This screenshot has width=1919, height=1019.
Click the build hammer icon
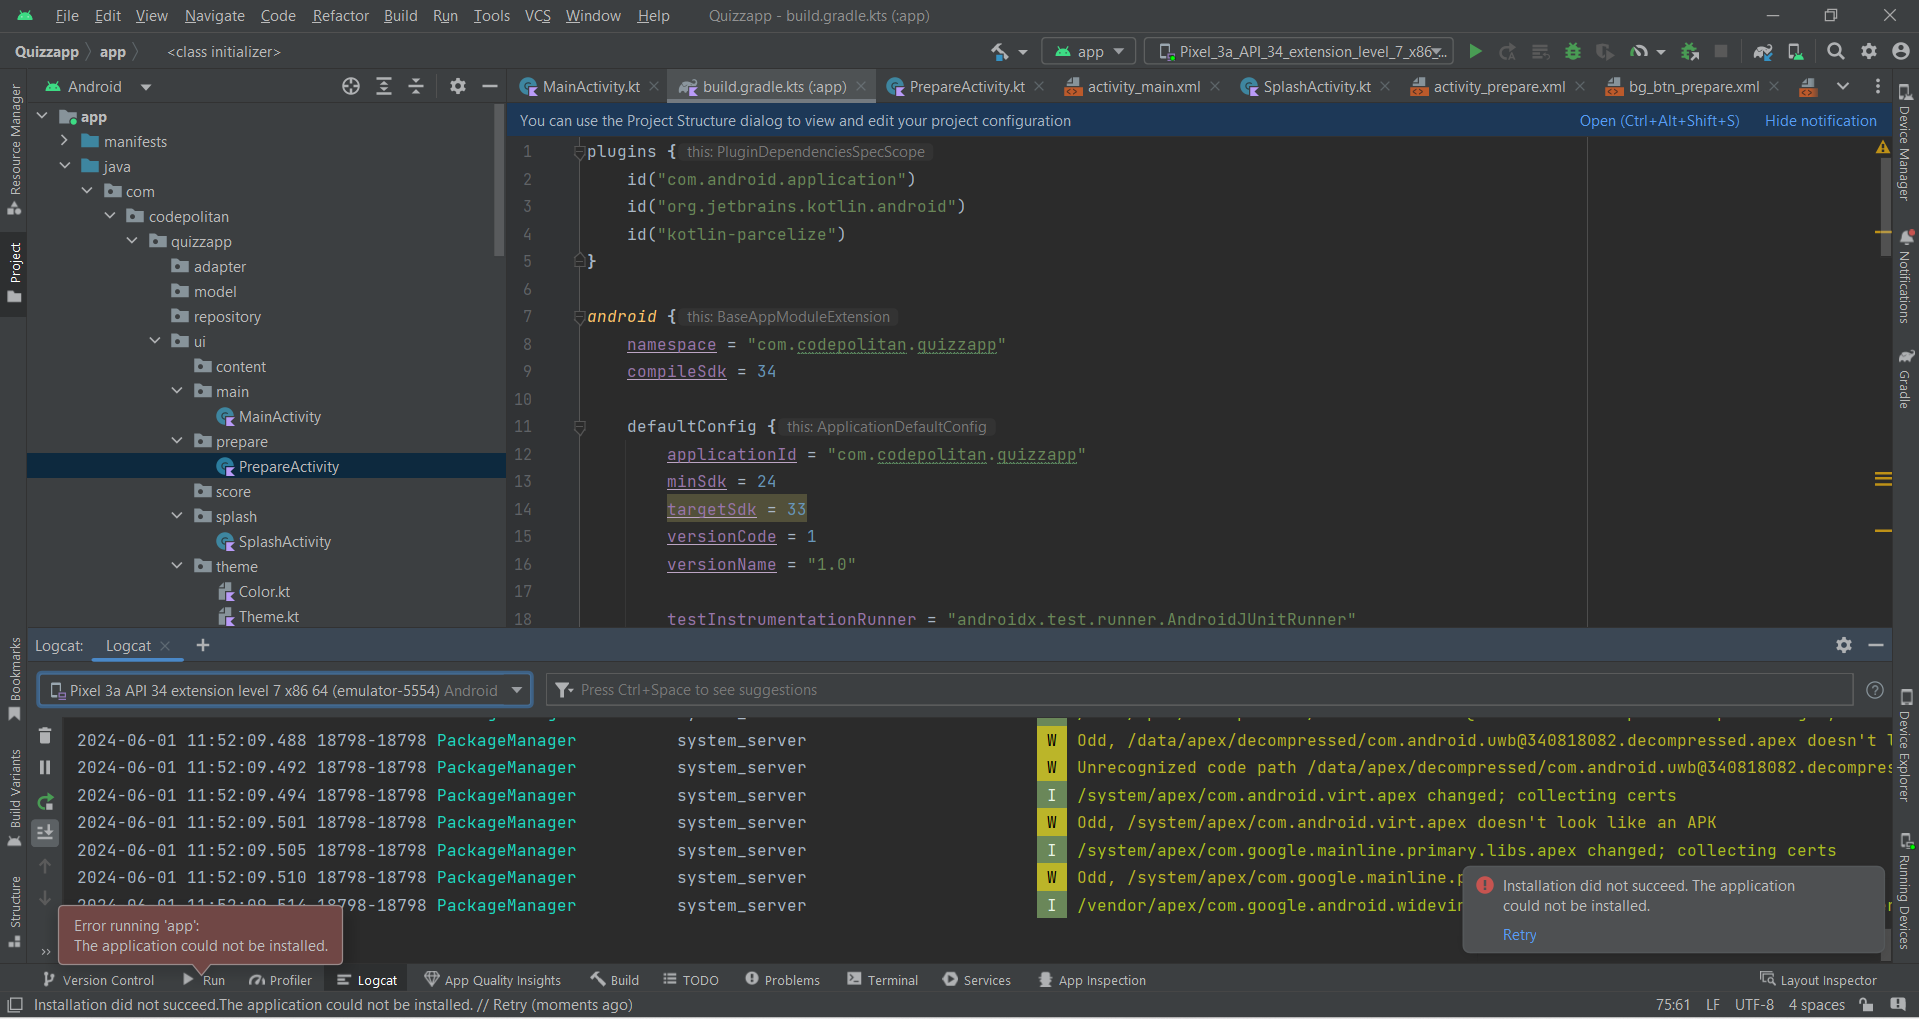click(x=999, y=51)
